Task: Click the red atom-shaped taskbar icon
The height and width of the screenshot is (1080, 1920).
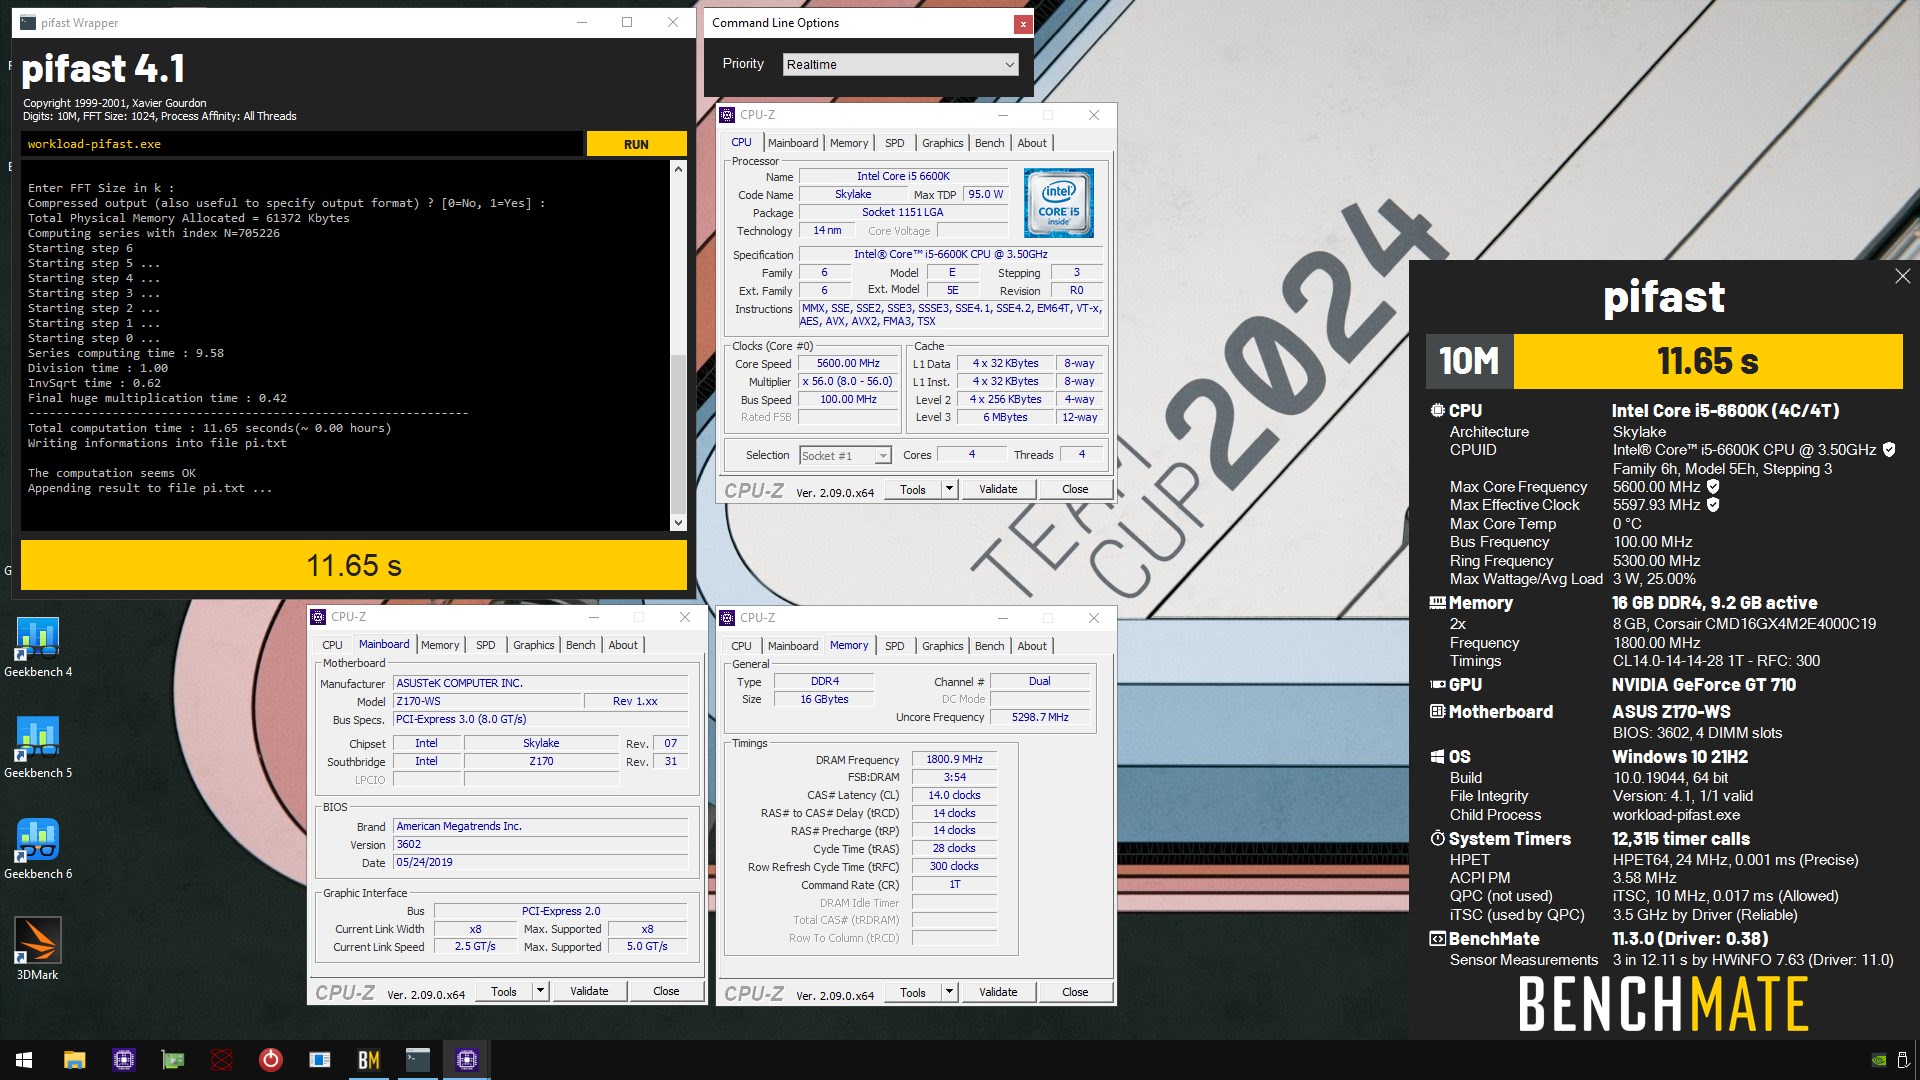Action: [222, 1060]
